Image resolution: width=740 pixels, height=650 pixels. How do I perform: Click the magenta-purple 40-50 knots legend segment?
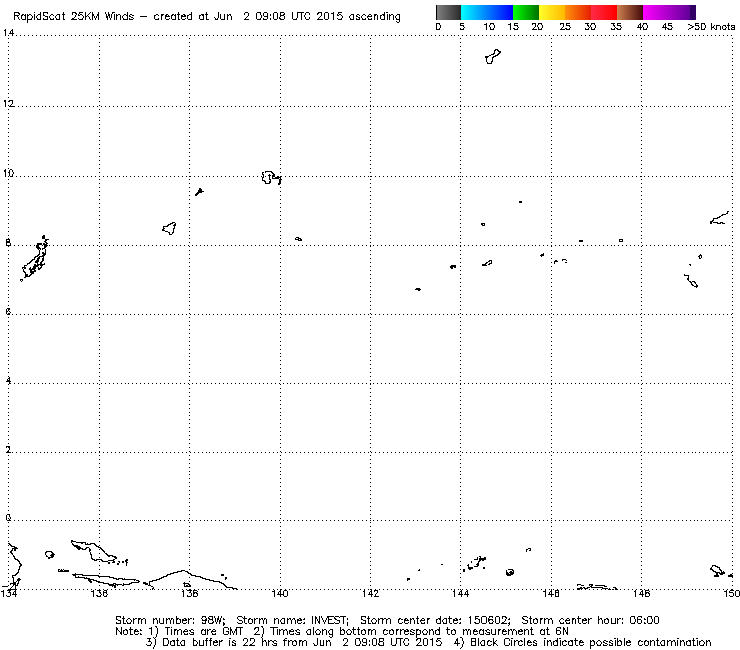point(669,12)
